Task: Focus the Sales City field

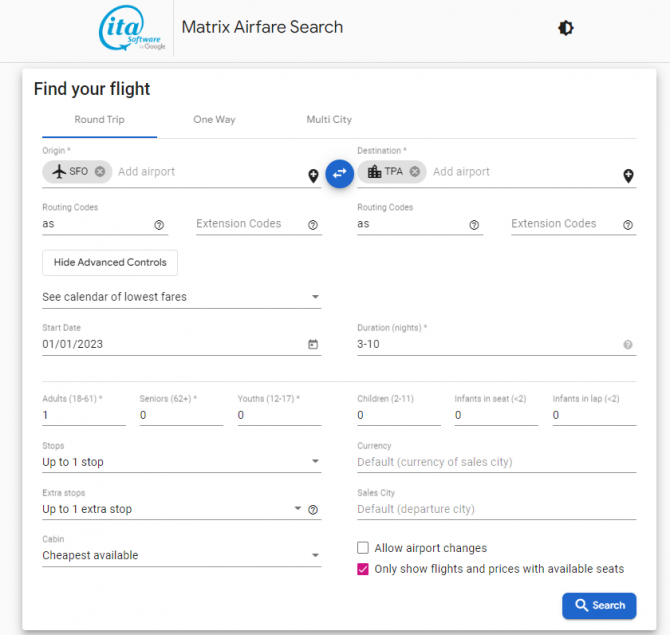Action: point(497,509)
